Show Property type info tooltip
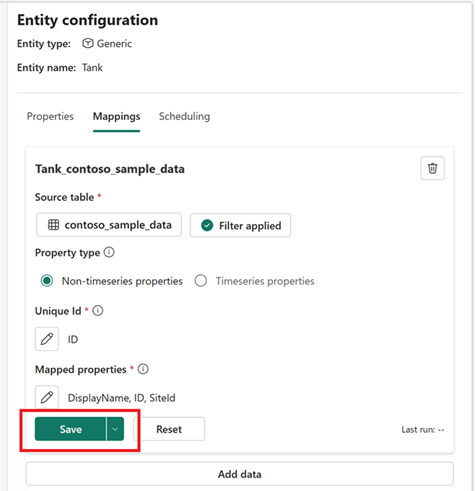 pos(109,252)
